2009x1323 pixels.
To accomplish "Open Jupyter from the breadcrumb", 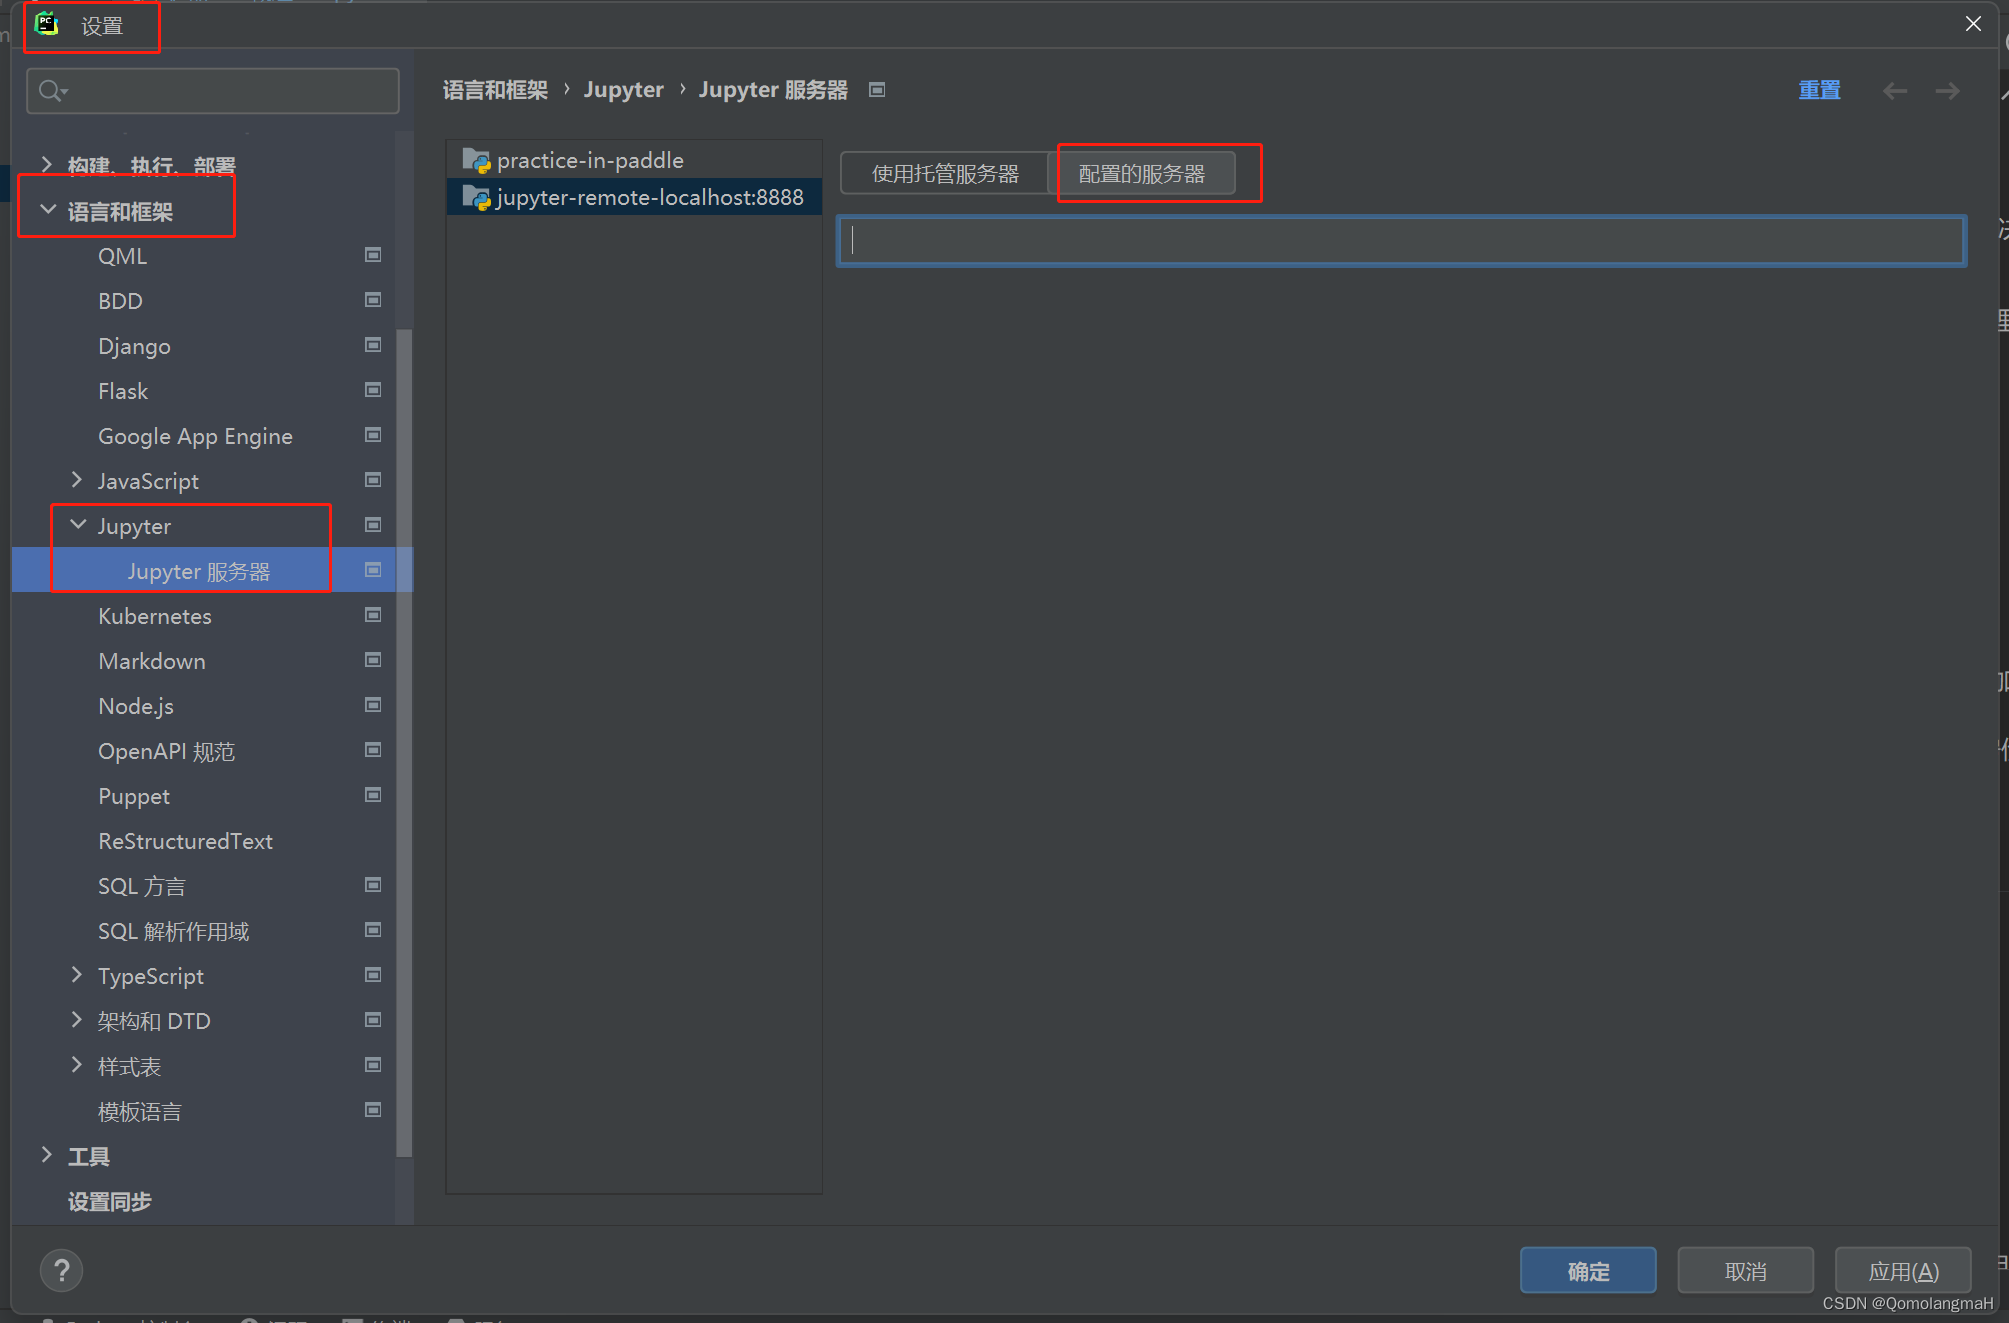I will (623, 89).
